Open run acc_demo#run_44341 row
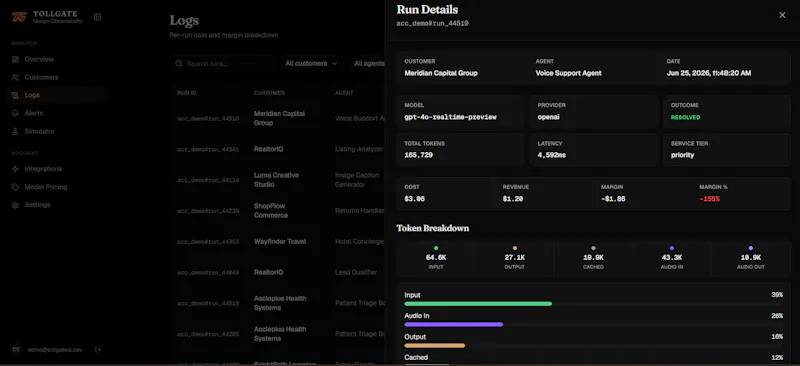Viewport: 800px width, 366px height. [x=278, y=150]
